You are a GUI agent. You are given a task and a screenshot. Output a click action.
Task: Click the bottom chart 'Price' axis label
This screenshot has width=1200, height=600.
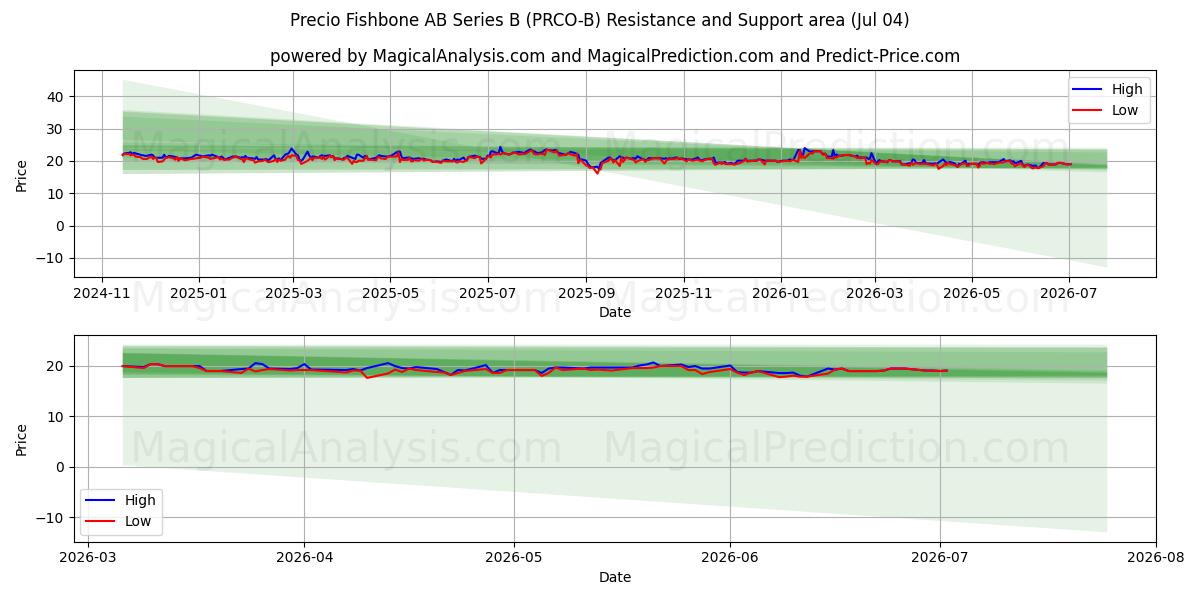[22, 439]
